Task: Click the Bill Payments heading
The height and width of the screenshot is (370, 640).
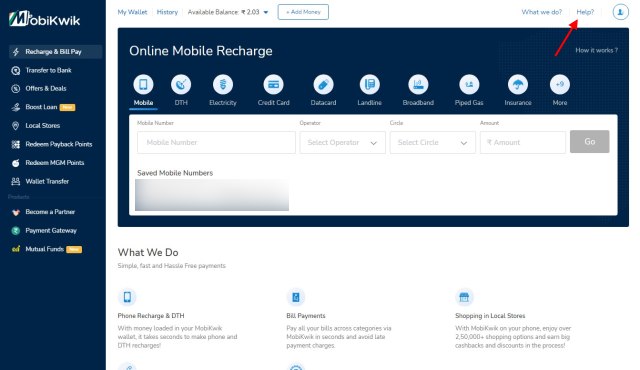Action: click(x=306, y=316)
